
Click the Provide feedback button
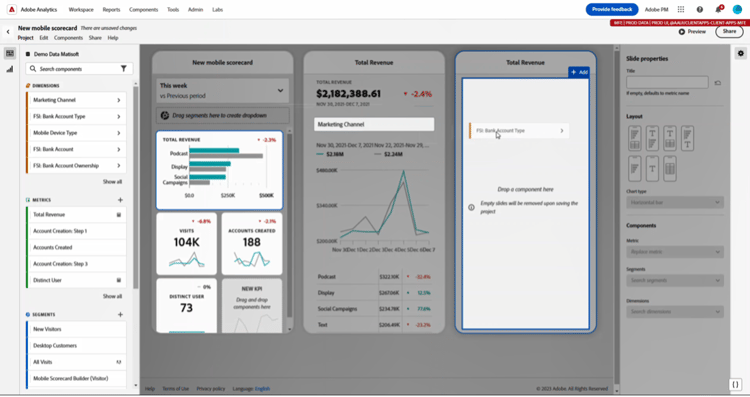tap(612, 9)
